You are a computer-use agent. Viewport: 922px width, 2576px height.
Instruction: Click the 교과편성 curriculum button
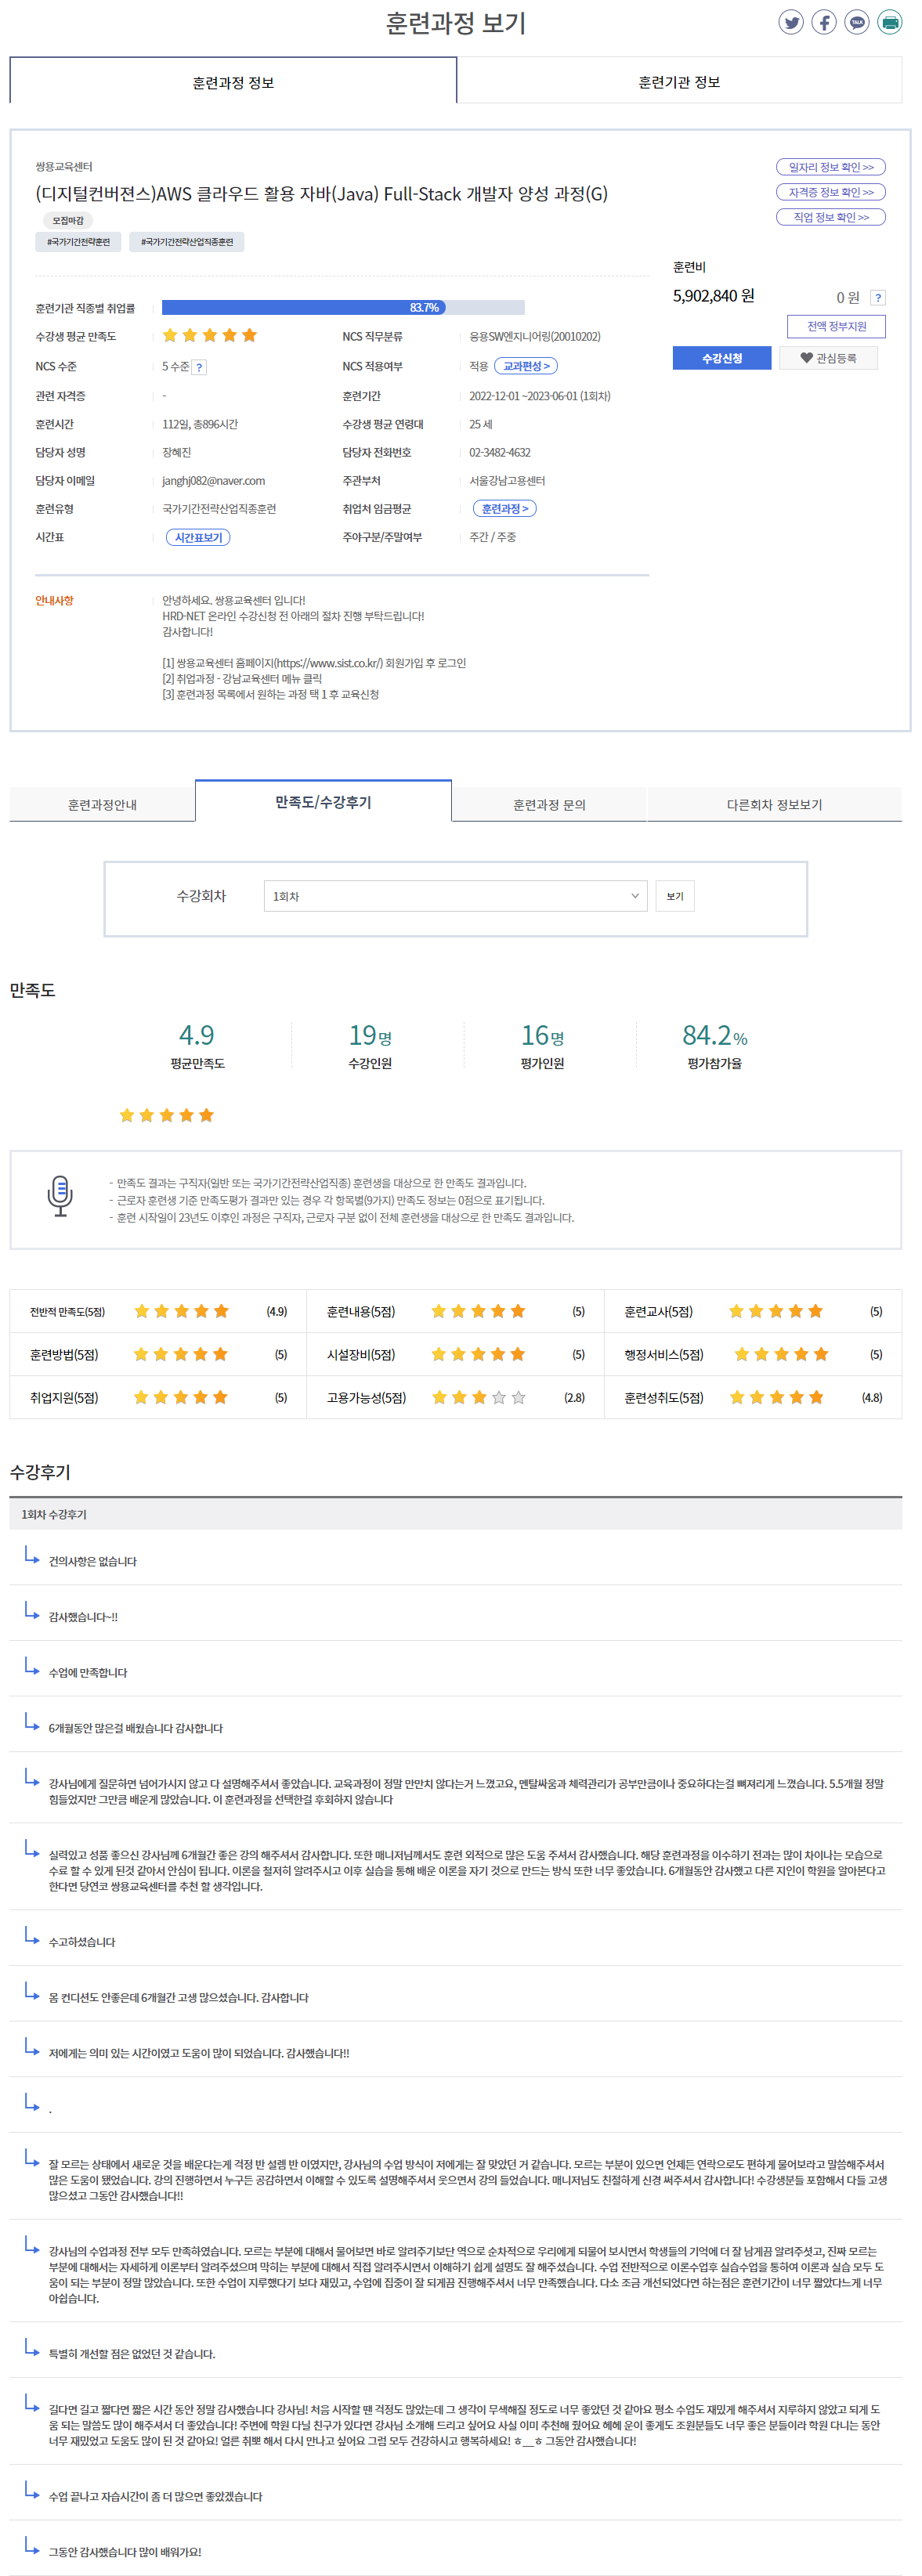[525, 366]
